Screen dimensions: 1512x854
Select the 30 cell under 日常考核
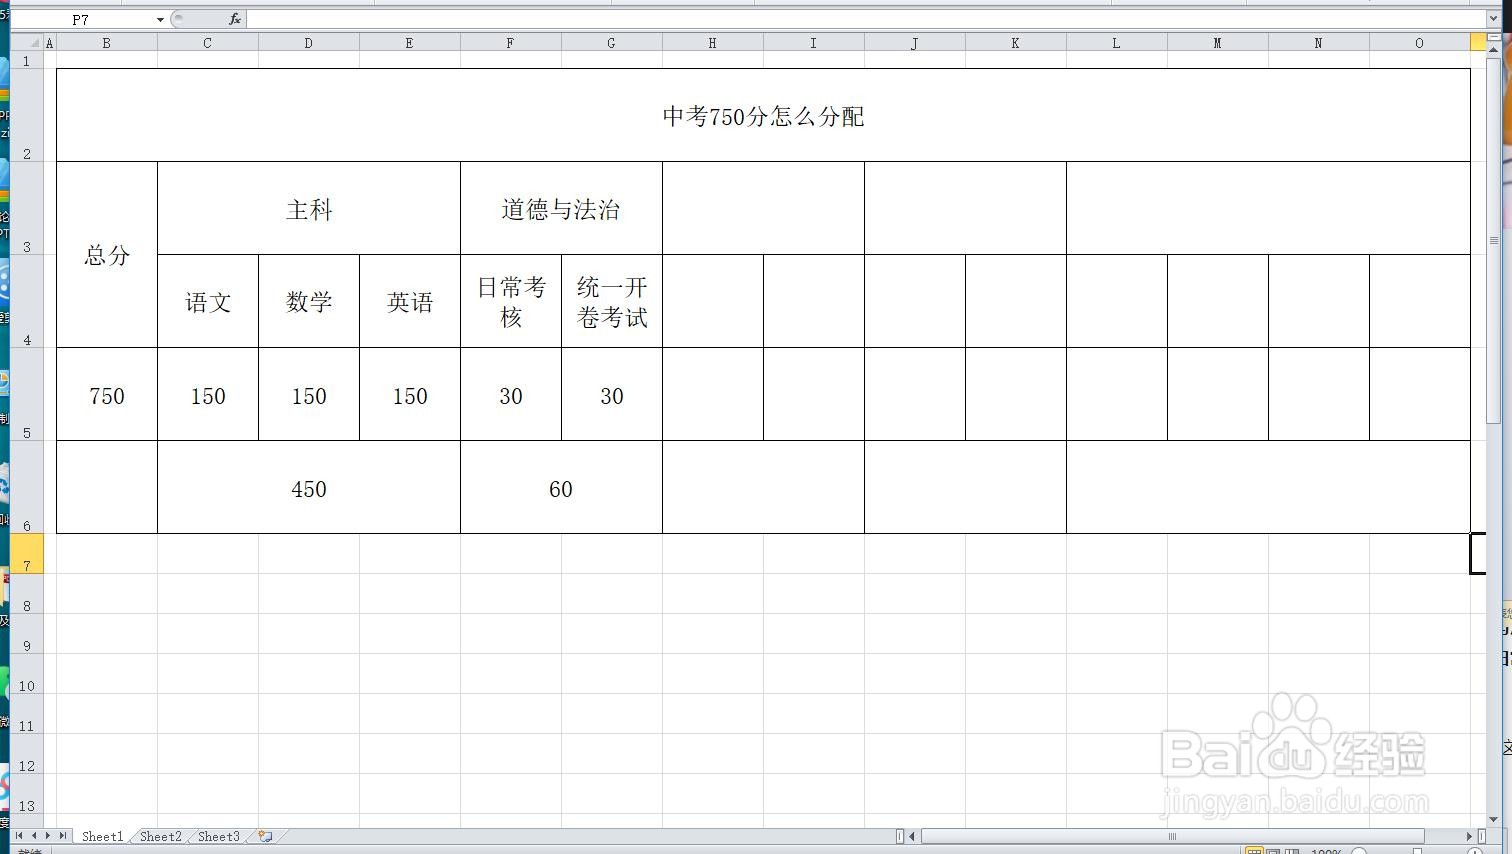pyautogui.click(x=511, y=394)
